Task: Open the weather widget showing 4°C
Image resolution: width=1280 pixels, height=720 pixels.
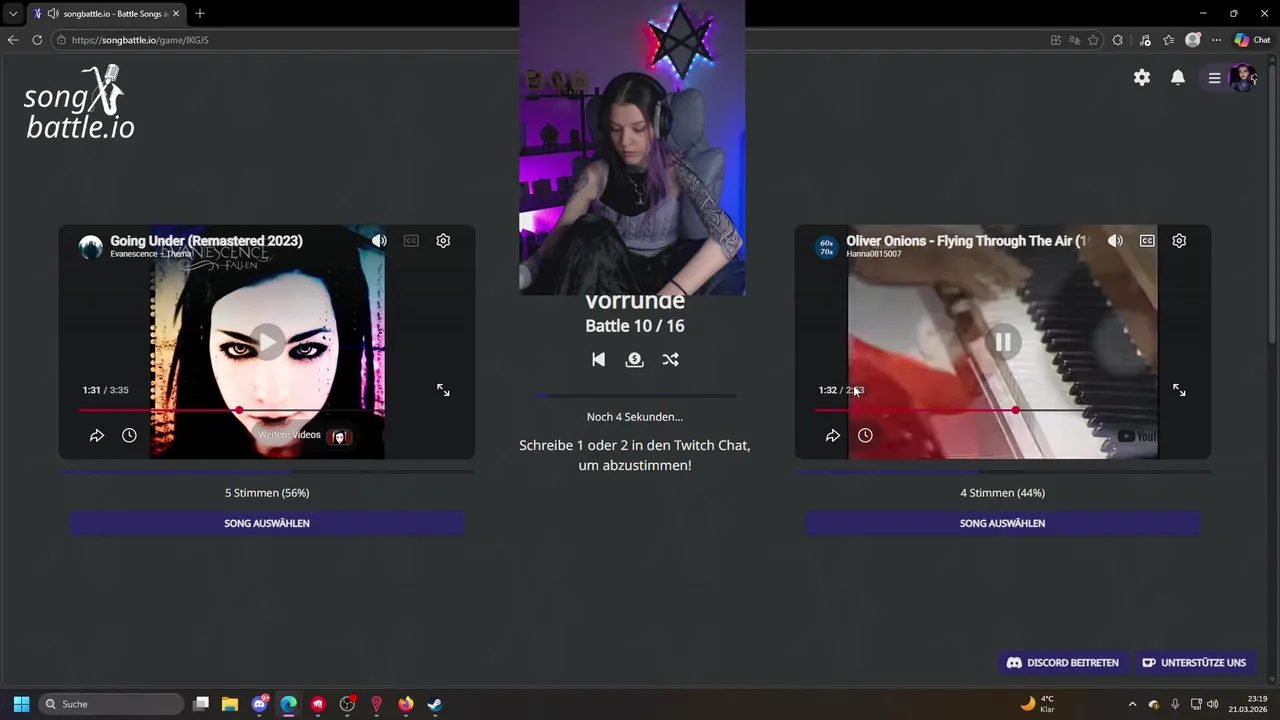Action: click(x=1038, y=704)
